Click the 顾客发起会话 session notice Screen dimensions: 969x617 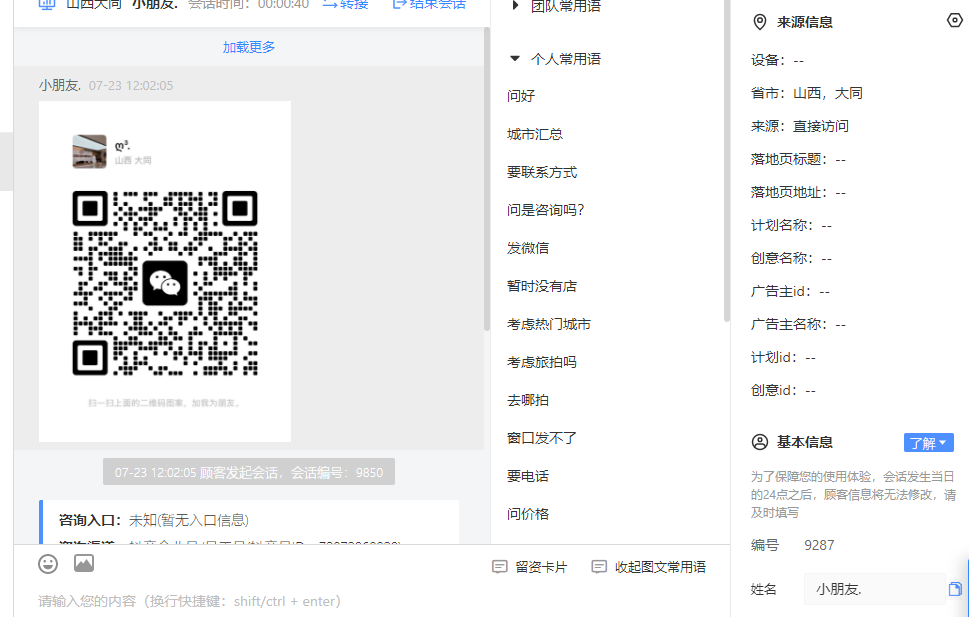tap(249, 472)
